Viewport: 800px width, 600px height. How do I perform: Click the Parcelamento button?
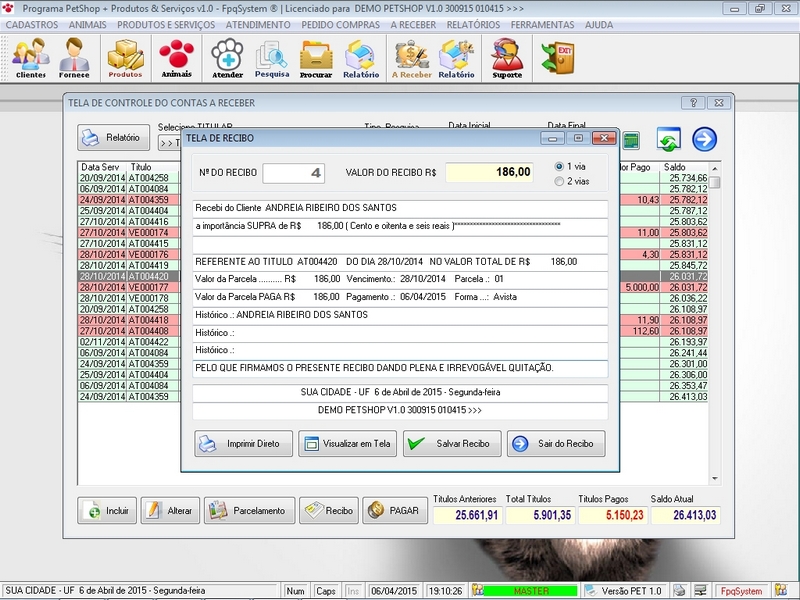(x=249, y=510)
